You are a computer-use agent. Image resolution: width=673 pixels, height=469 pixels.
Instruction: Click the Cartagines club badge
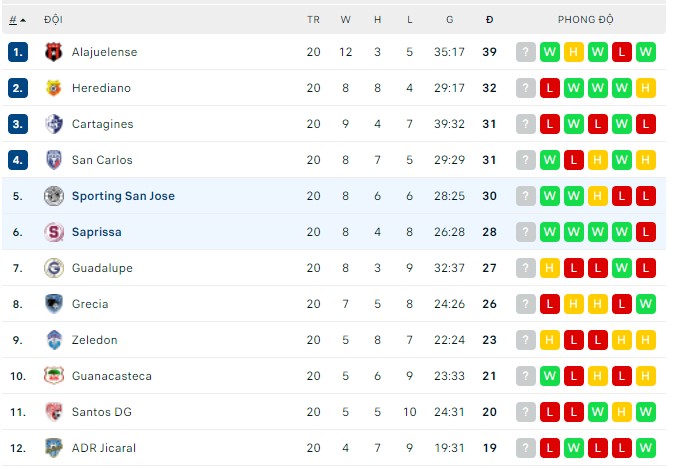click(x=54, y=124)
